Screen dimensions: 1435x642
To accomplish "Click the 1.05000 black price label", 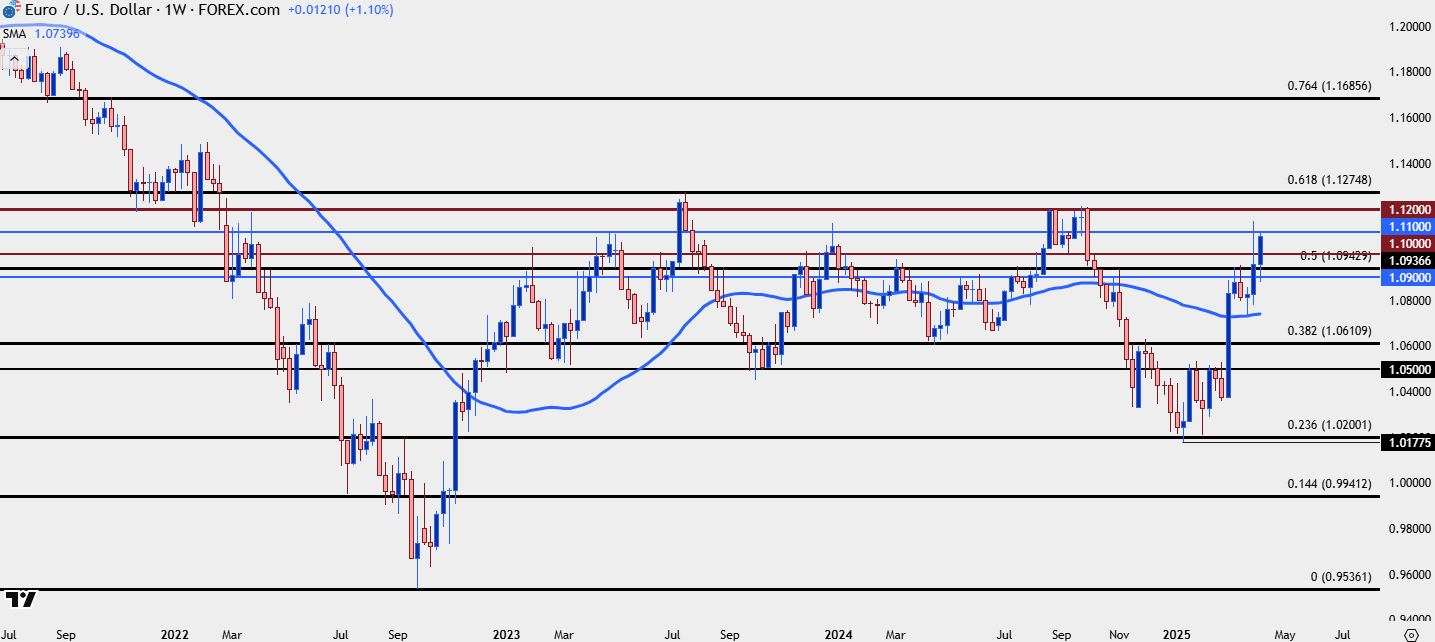I will (1406, 369).
